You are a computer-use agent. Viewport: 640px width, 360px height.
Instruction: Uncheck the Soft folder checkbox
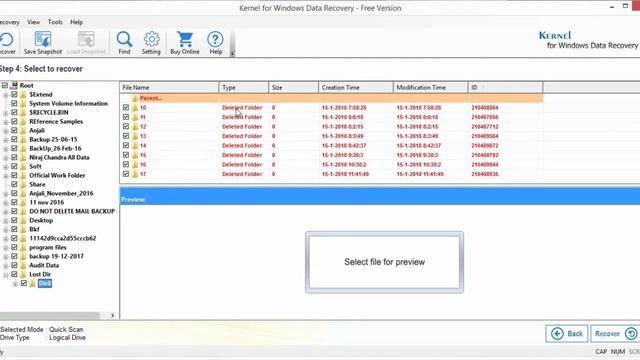(x=14, y=166)
